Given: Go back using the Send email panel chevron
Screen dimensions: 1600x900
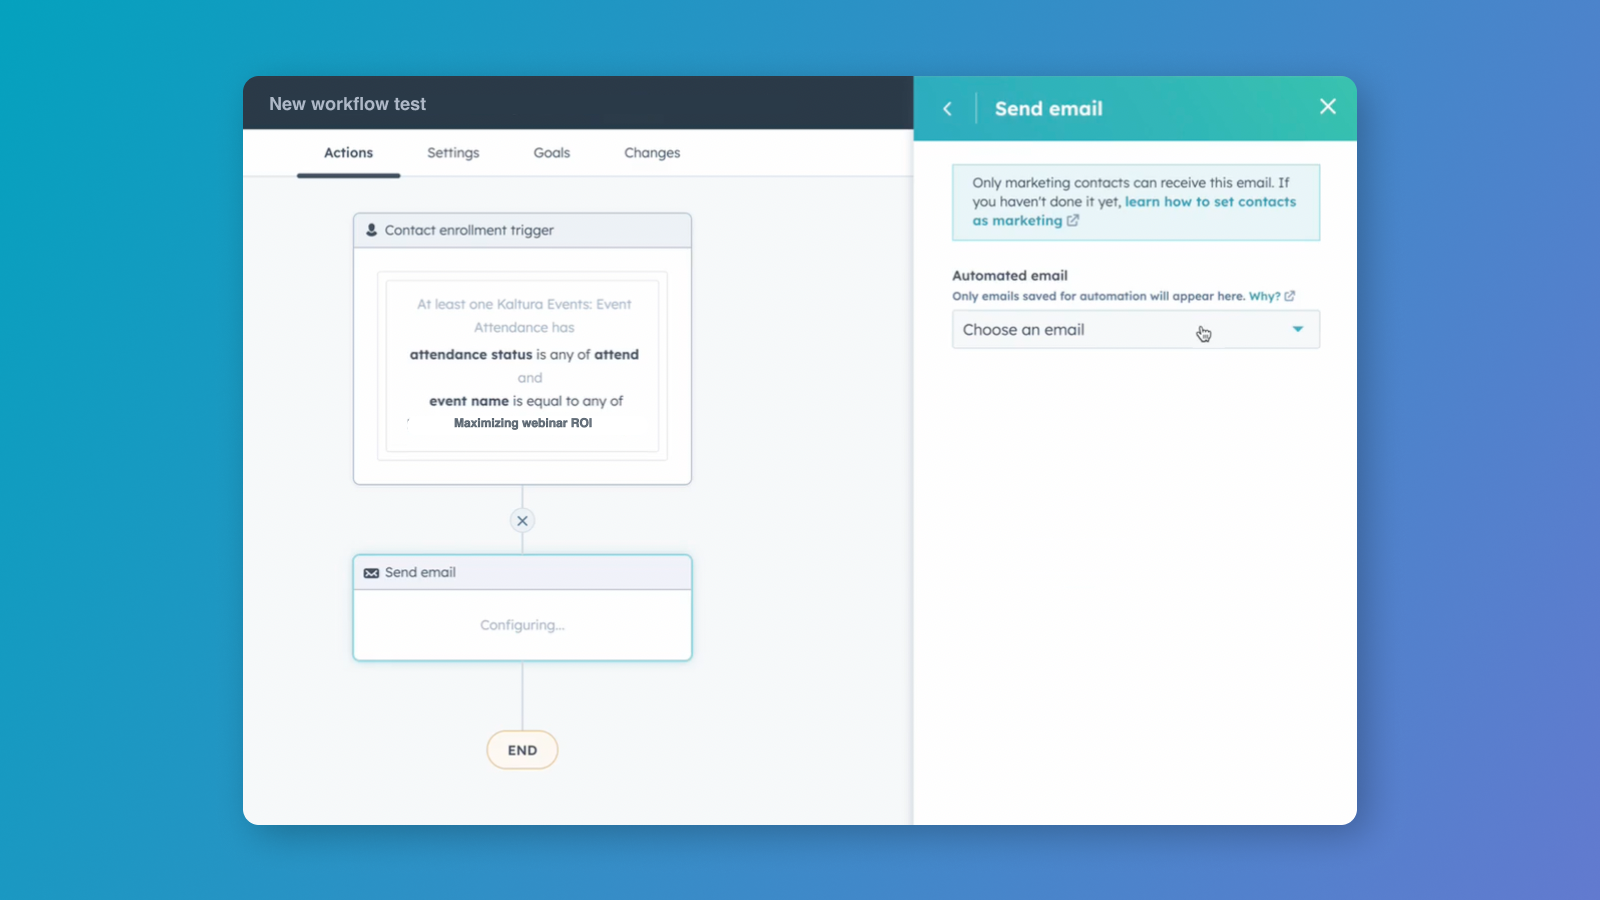Looking at the screenshot, I should point(947,109).
